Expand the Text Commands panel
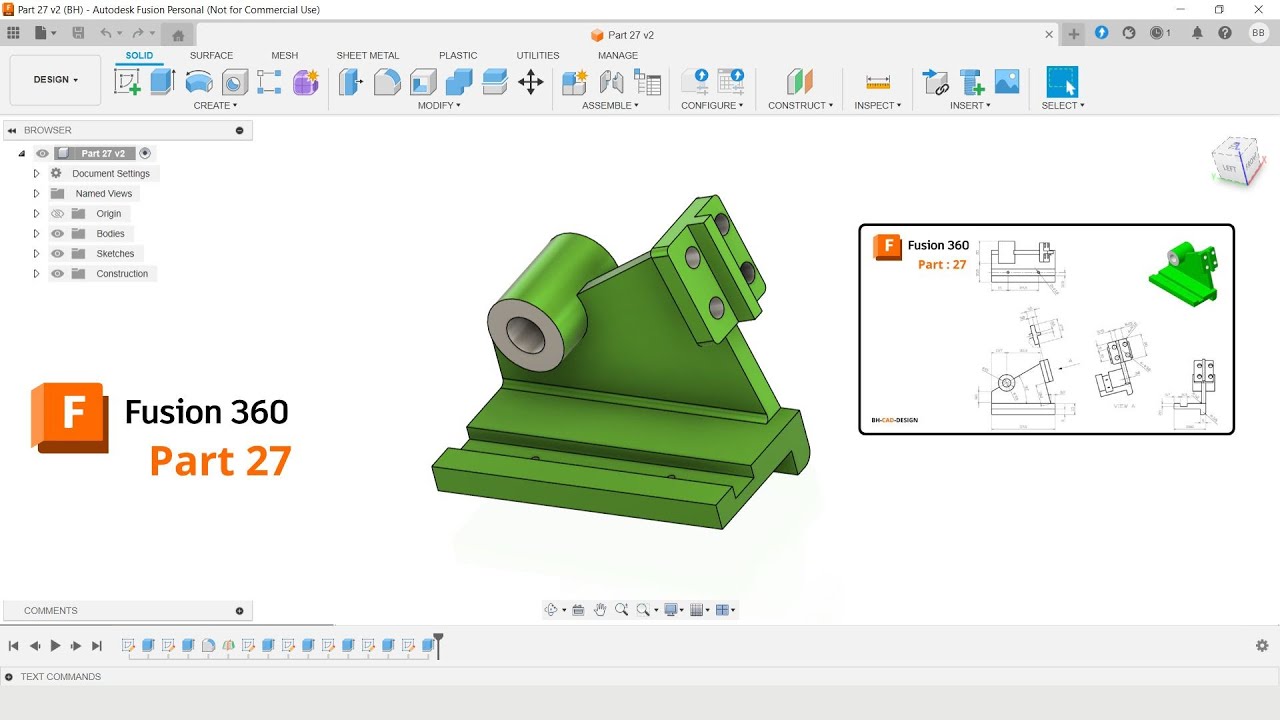This screenshot has height=720, width=1280. coord(9,677)
